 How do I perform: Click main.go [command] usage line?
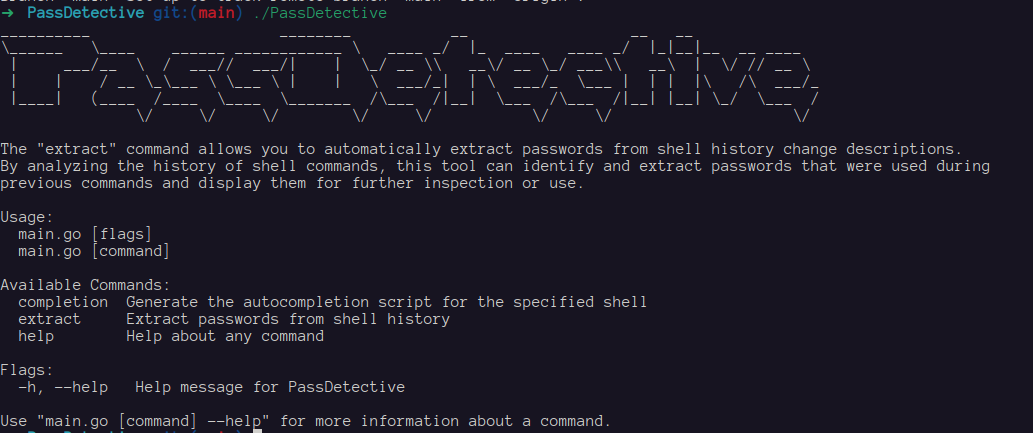94,251
